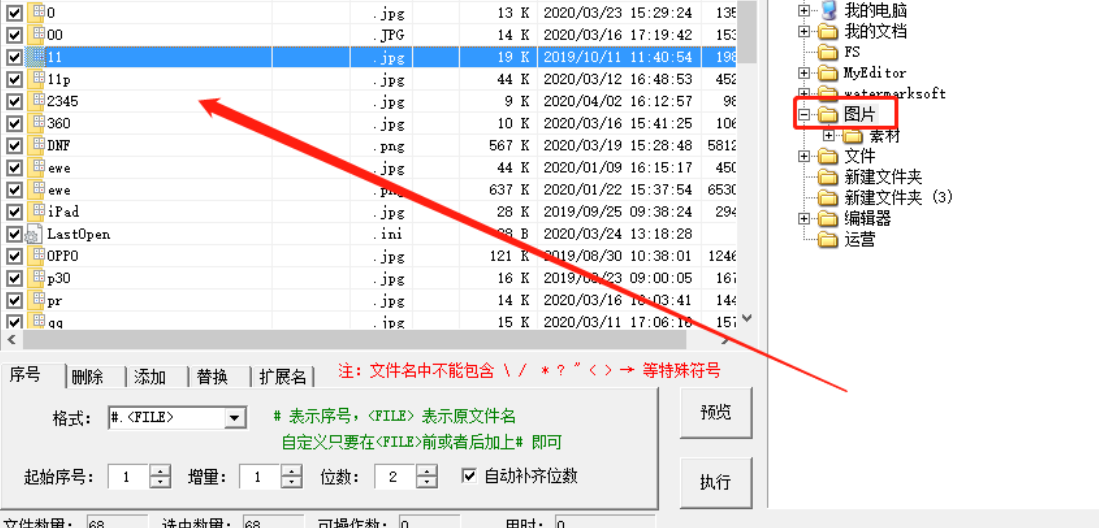This screenshot has height=528, width=1099.
Task: Click the 新建文件夹 (3) folder icon
Action: (828, 198)
